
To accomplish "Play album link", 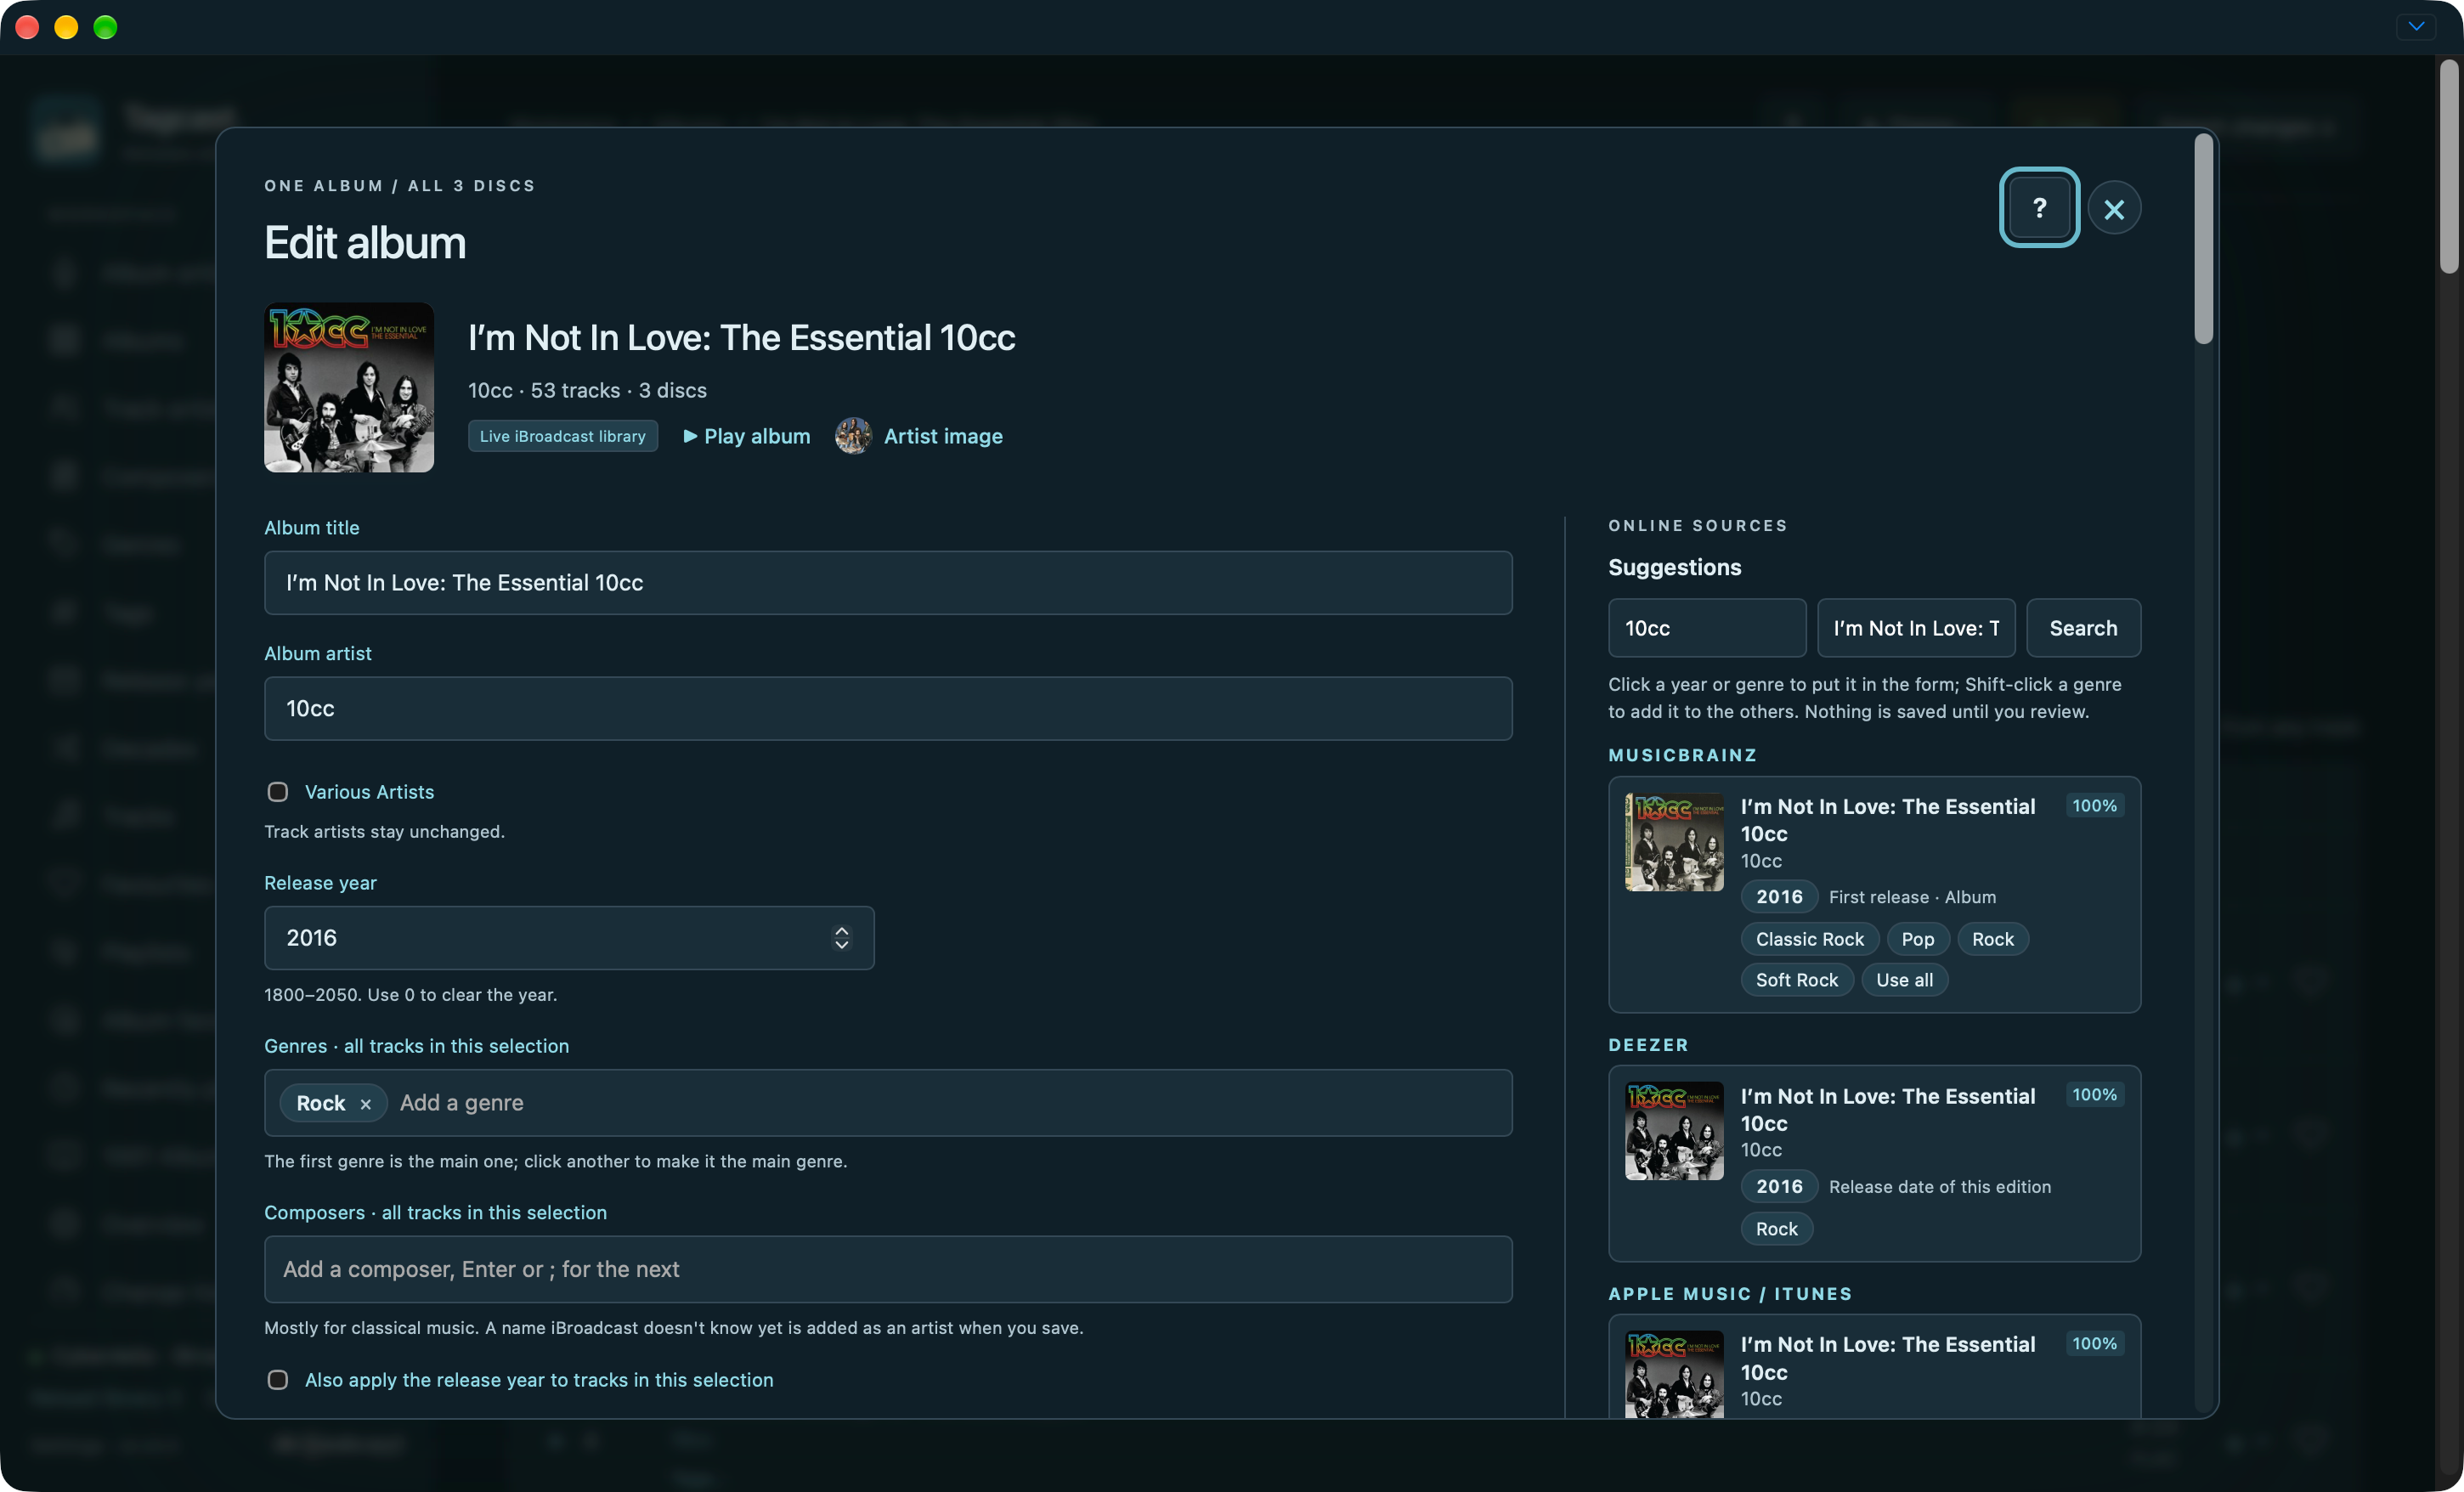I will pos(746,436).
